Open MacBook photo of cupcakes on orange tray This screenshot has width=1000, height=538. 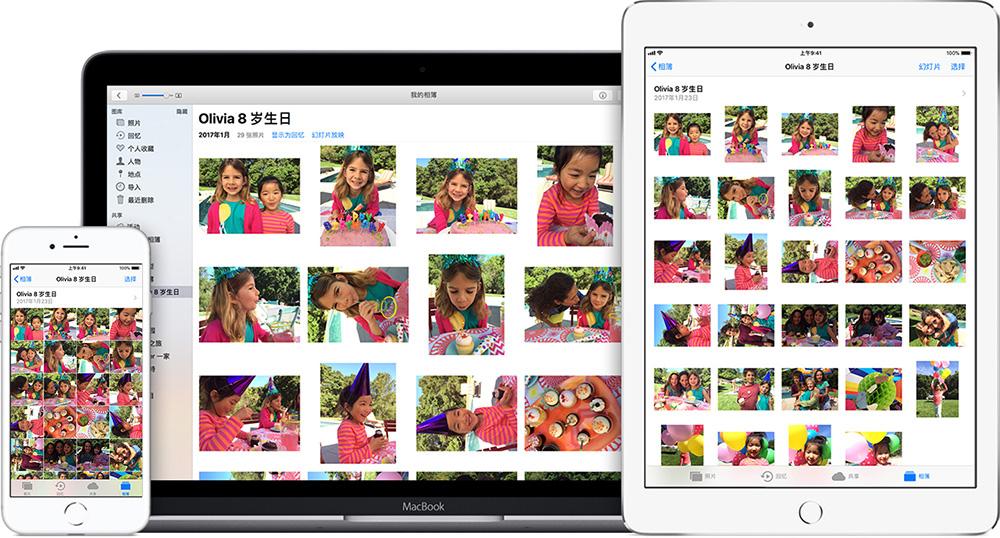coord(573,414)
